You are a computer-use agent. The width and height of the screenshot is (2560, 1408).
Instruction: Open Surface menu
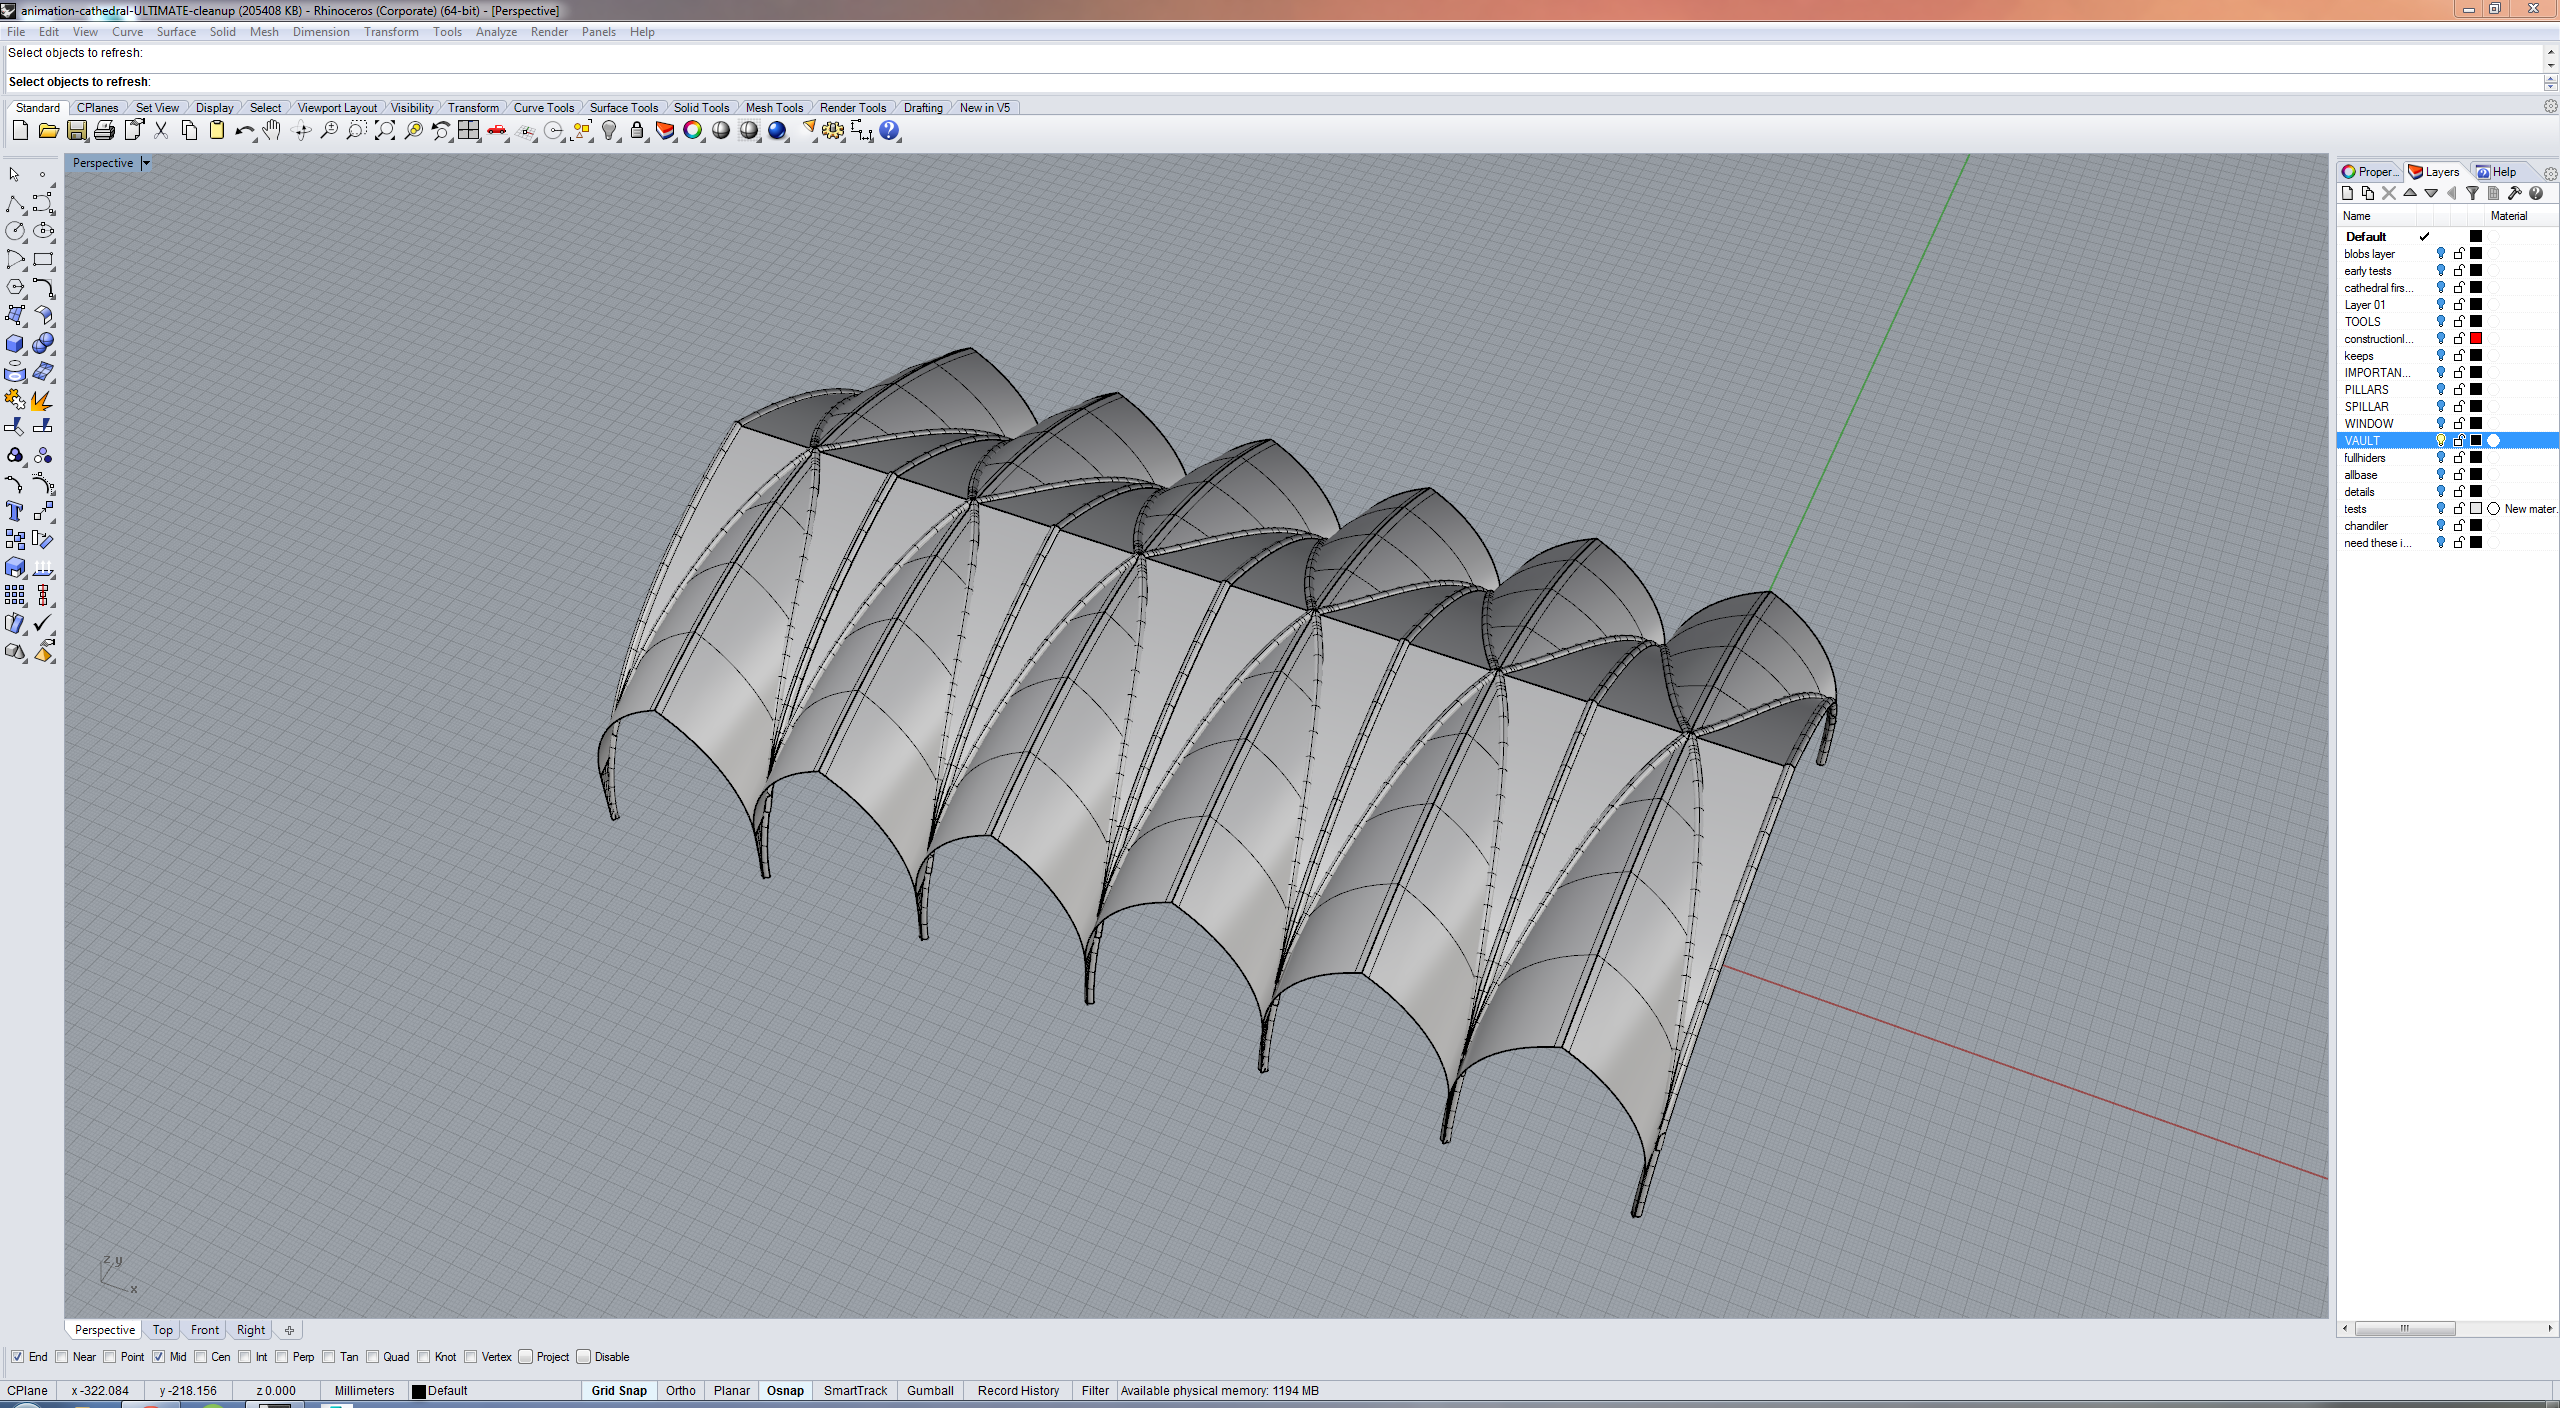[x=176, y=32]
